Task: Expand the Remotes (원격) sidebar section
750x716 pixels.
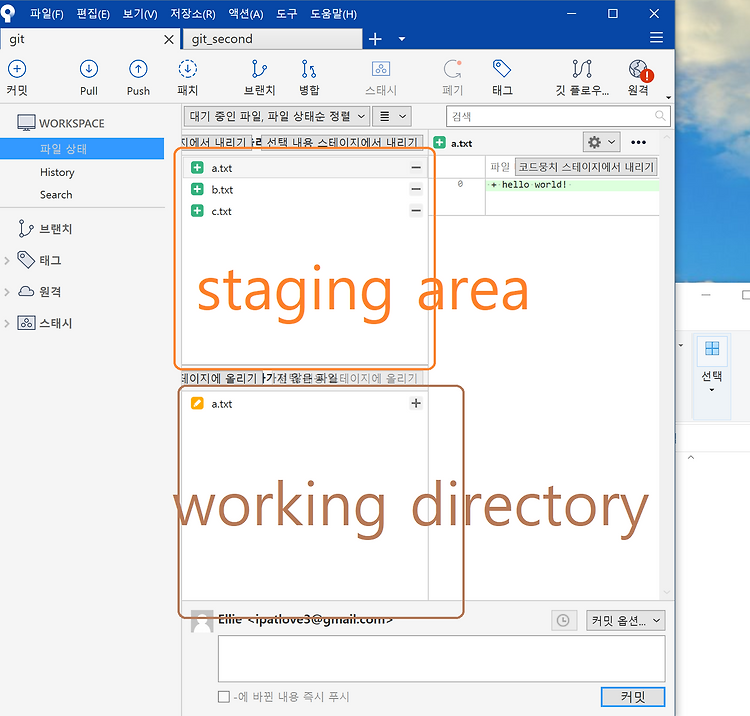Action: (7, 292)
